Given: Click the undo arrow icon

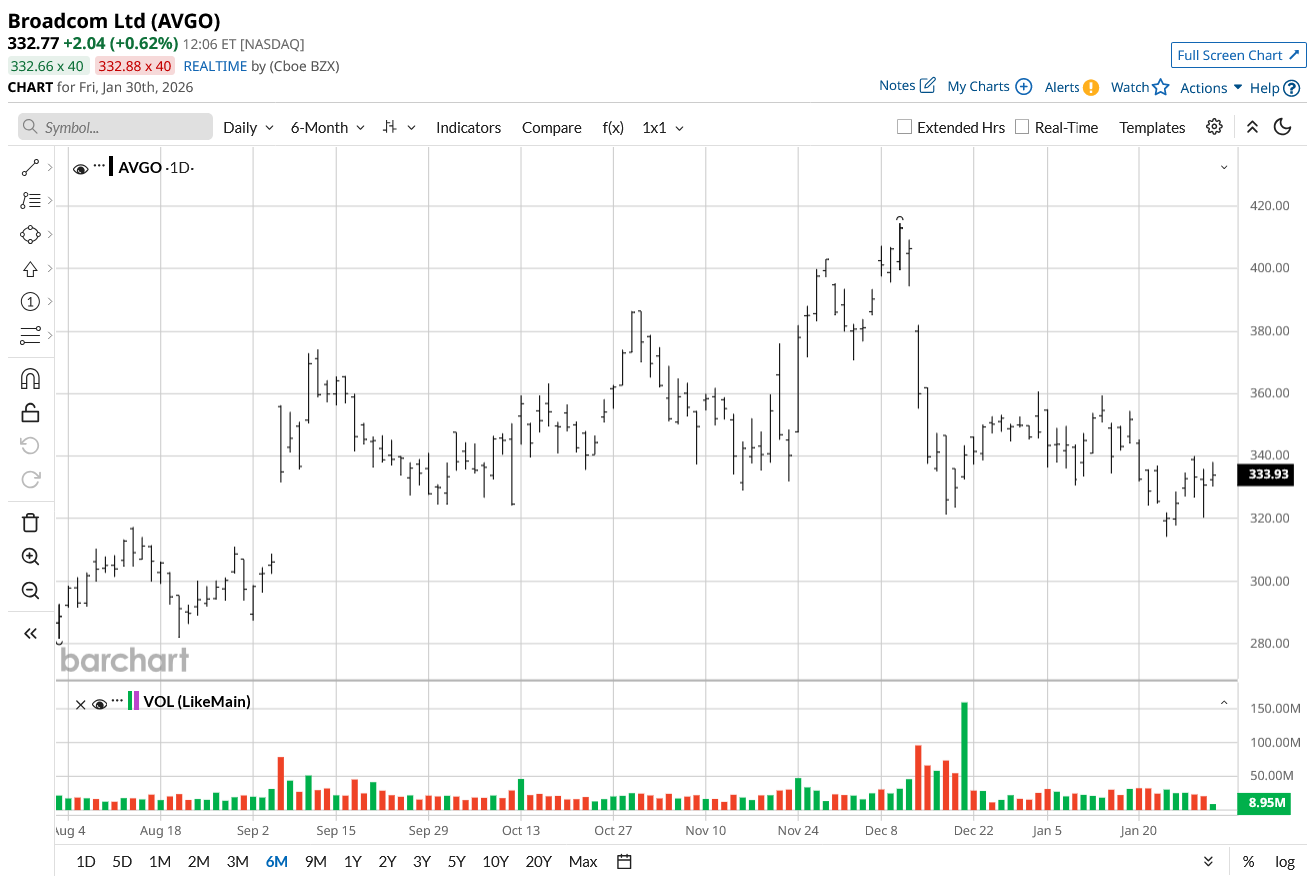Looking at the screenshot, I should 30,446.
